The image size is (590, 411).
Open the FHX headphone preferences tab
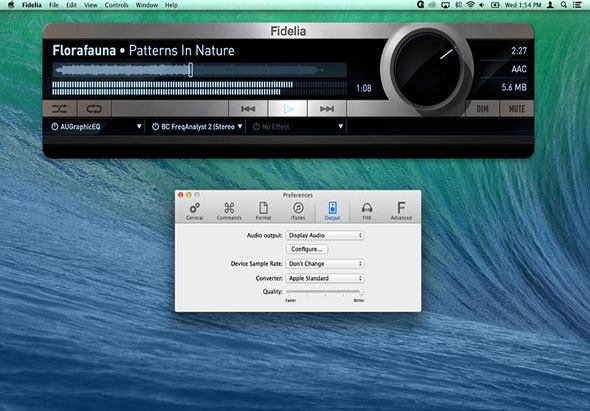click(367, 211)
